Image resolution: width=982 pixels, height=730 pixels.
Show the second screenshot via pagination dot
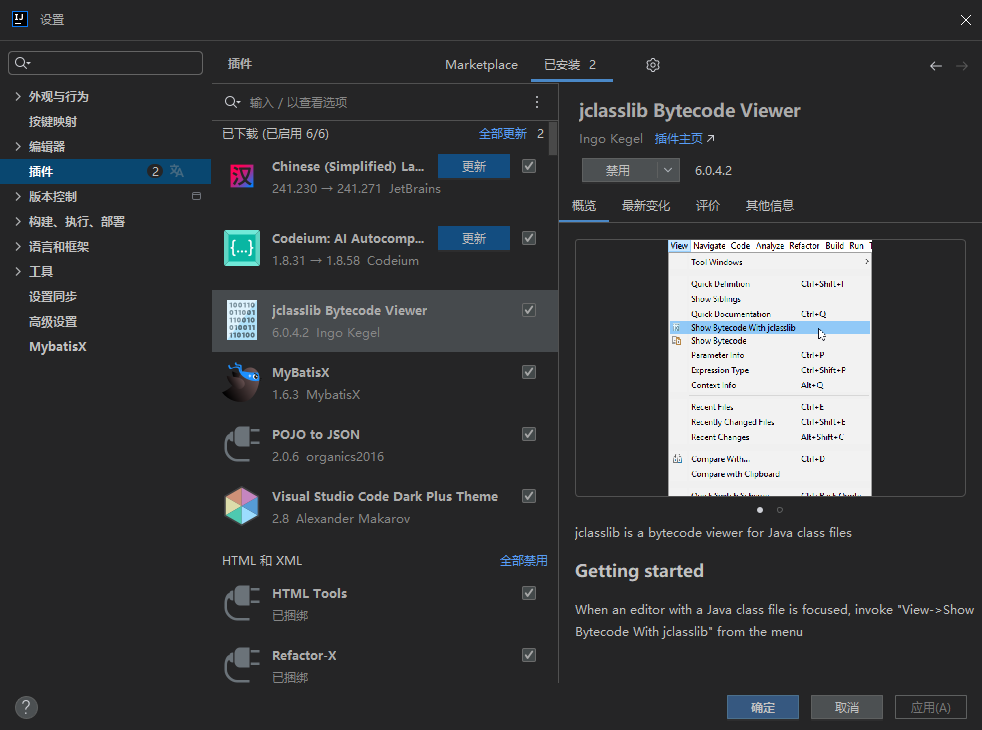[x=780, y=510]
